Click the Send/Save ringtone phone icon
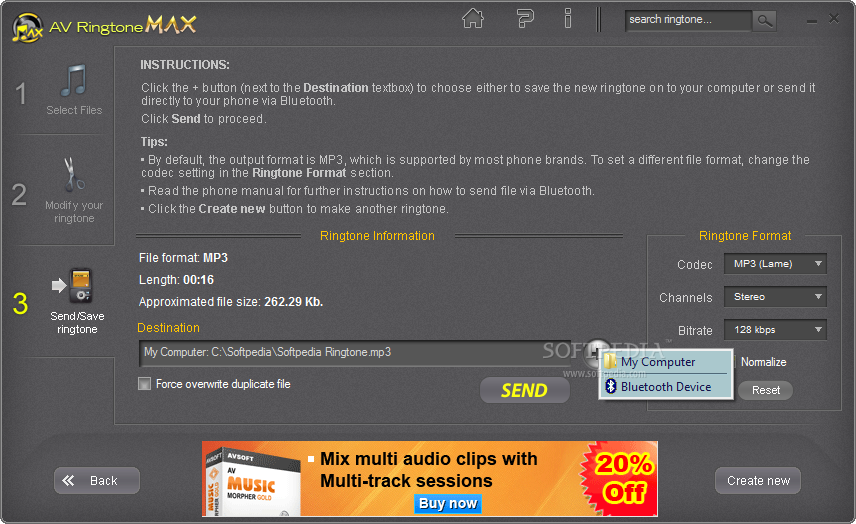Viewport: 856px width, 524px height. (80, 285)
